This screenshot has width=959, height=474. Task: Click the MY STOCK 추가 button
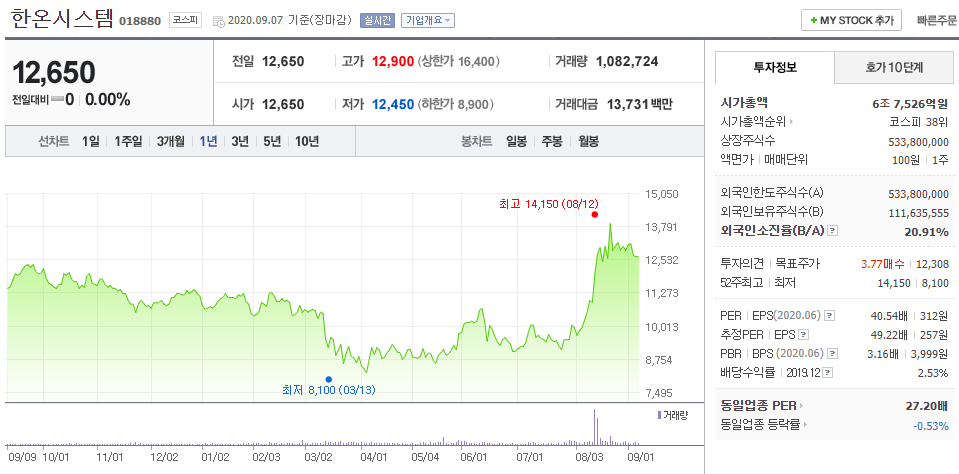click(x=851, y=20)
